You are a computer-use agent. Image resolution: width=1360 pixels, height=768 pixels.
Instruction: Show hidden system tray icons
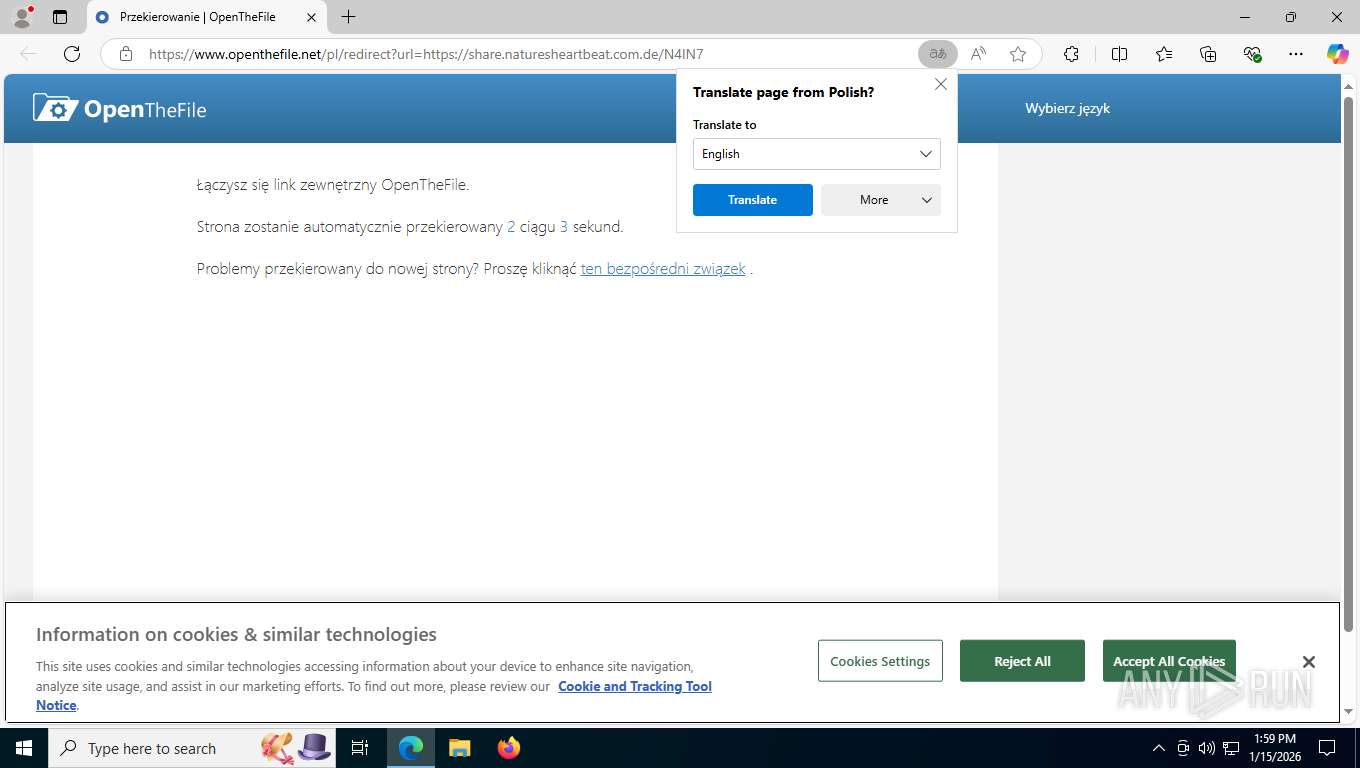pyautogui.click(x=1159, y=748)
